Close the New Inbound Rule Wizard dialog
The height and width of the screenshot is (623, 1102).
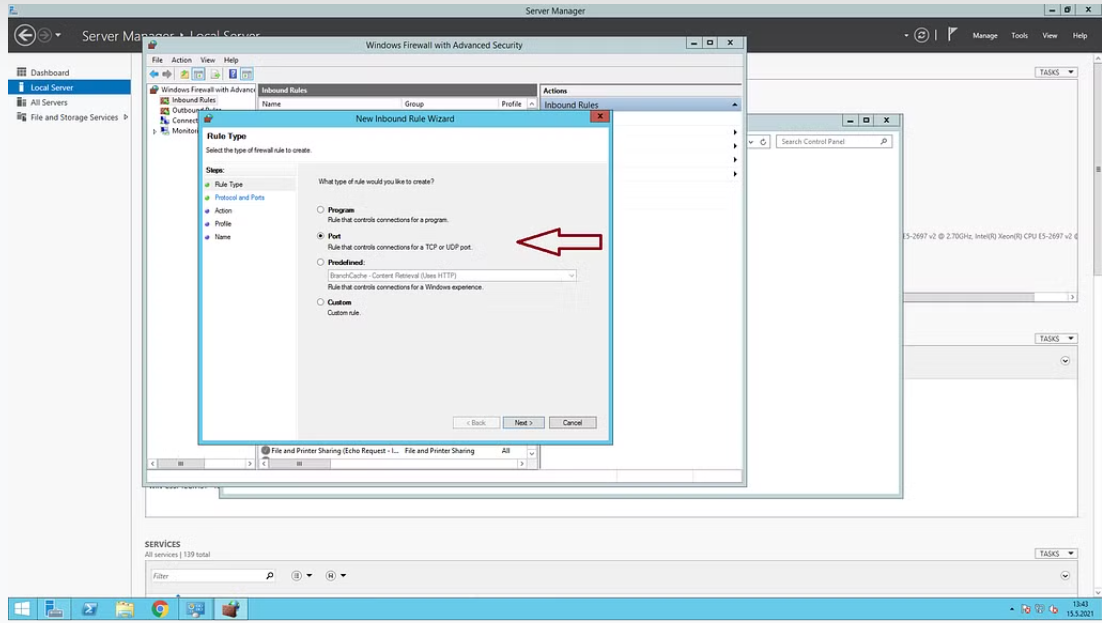(599, 117)
